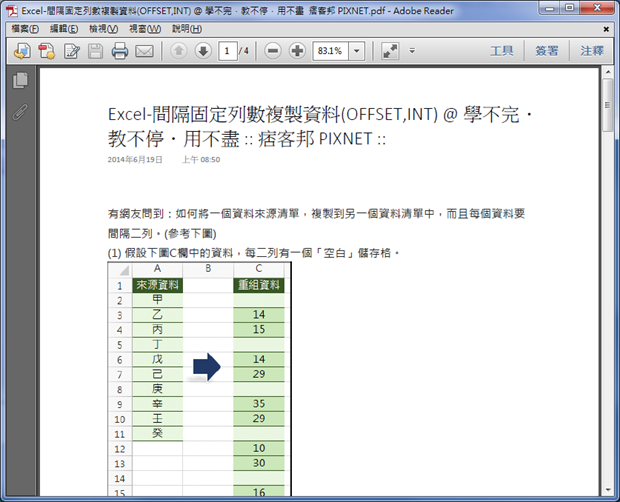Open the 簽署 pane

click(547, 51)
